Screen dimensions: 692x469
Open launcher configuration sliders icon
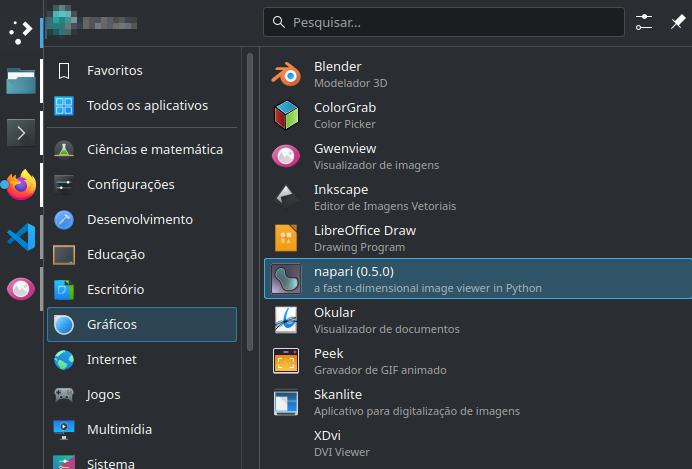tap(645, 21)
